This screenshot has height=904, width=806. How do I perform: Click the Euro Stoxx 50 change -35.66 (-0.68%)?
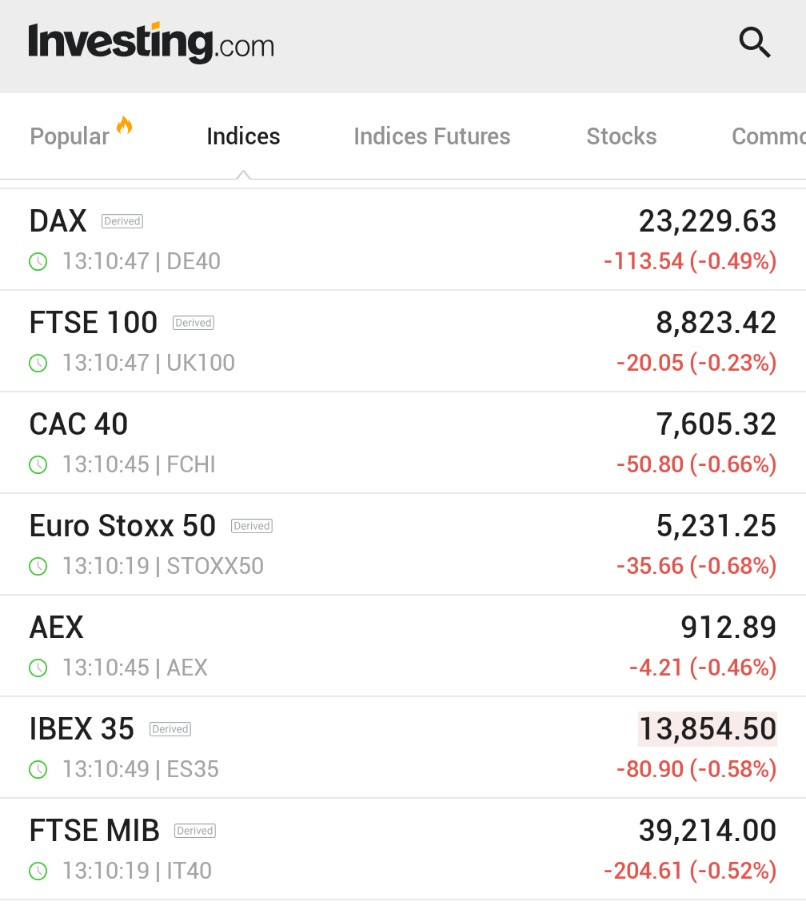[x=696, y=566]
